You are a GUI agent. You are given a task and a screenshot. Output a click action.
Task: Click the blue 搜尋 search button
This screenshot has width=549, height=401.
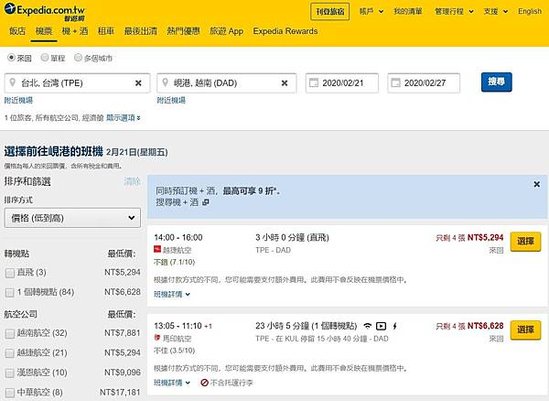click(x=496, y=82)
